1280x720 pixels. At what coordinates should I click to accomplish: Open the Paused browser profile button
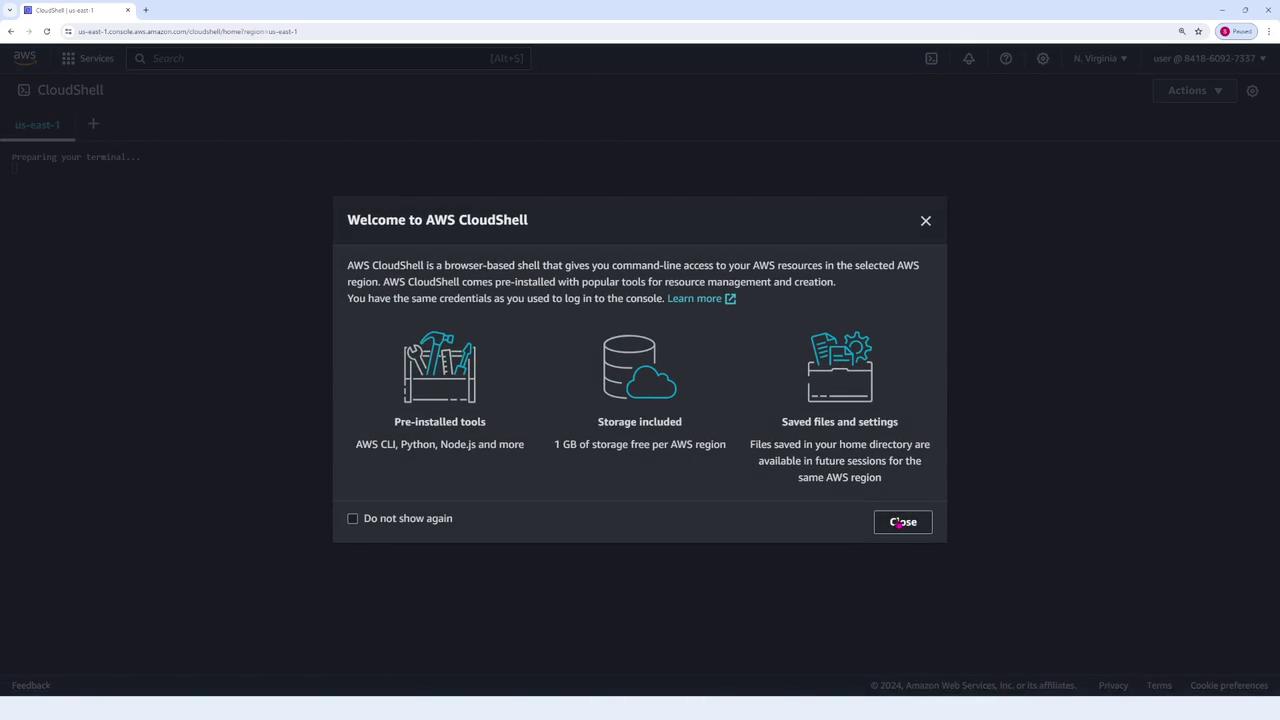click(1236, 32)
